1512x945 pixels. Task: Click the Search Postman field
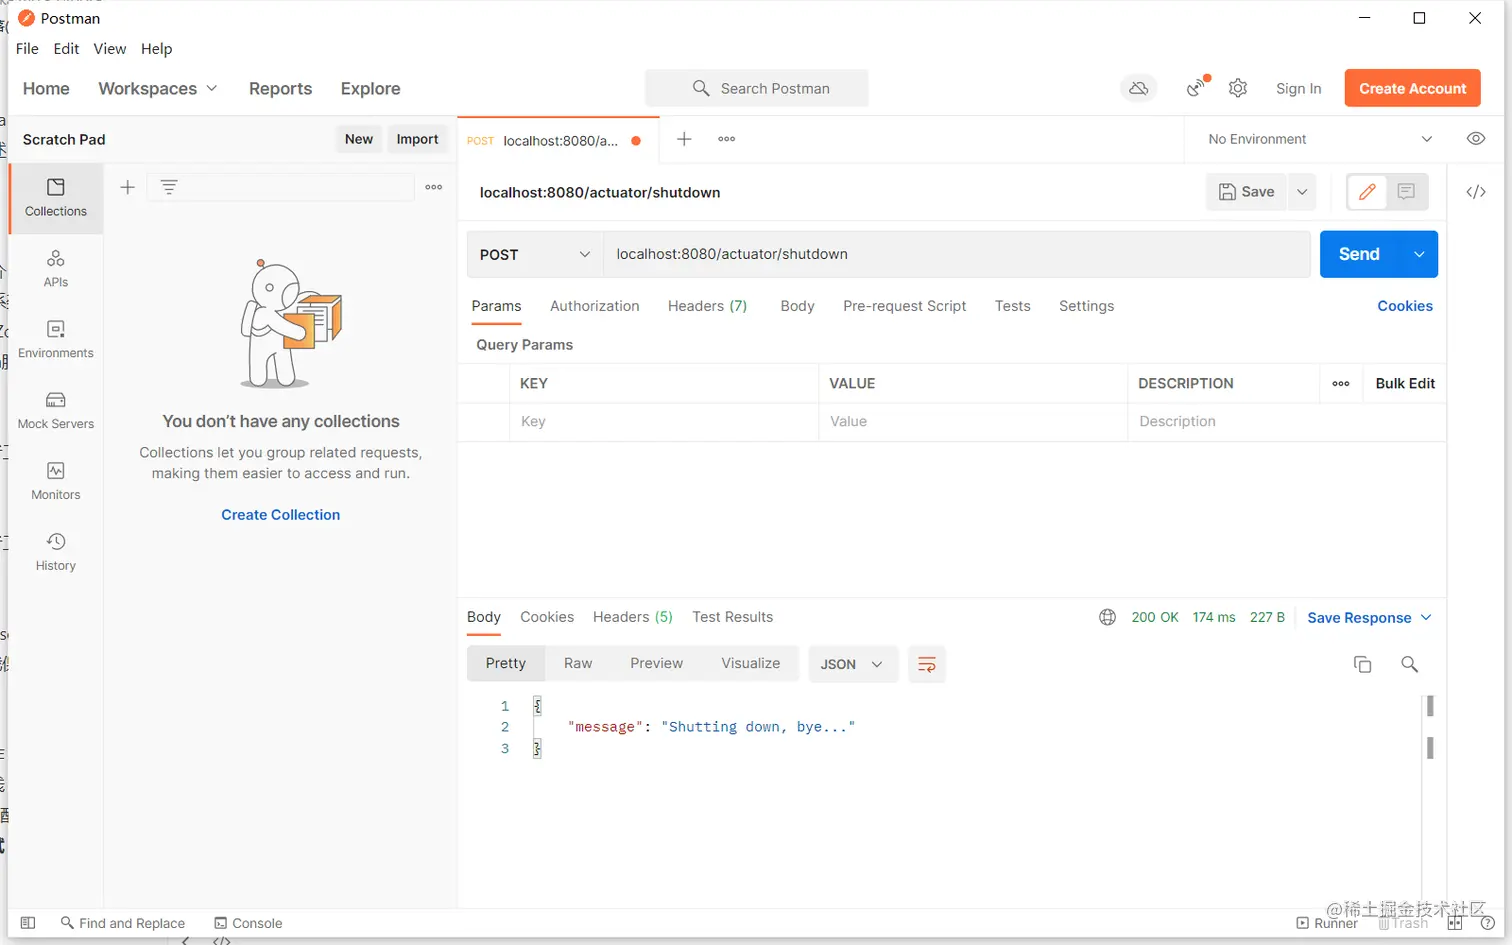click(757, 88)
